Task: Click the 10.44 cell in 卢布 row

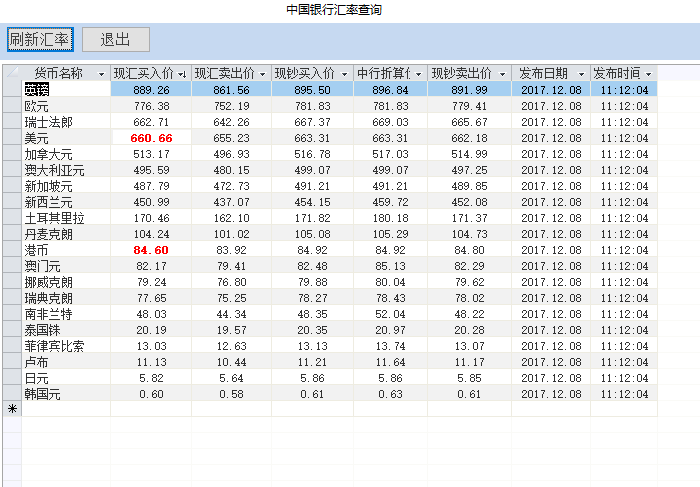Action: point(231,362)
